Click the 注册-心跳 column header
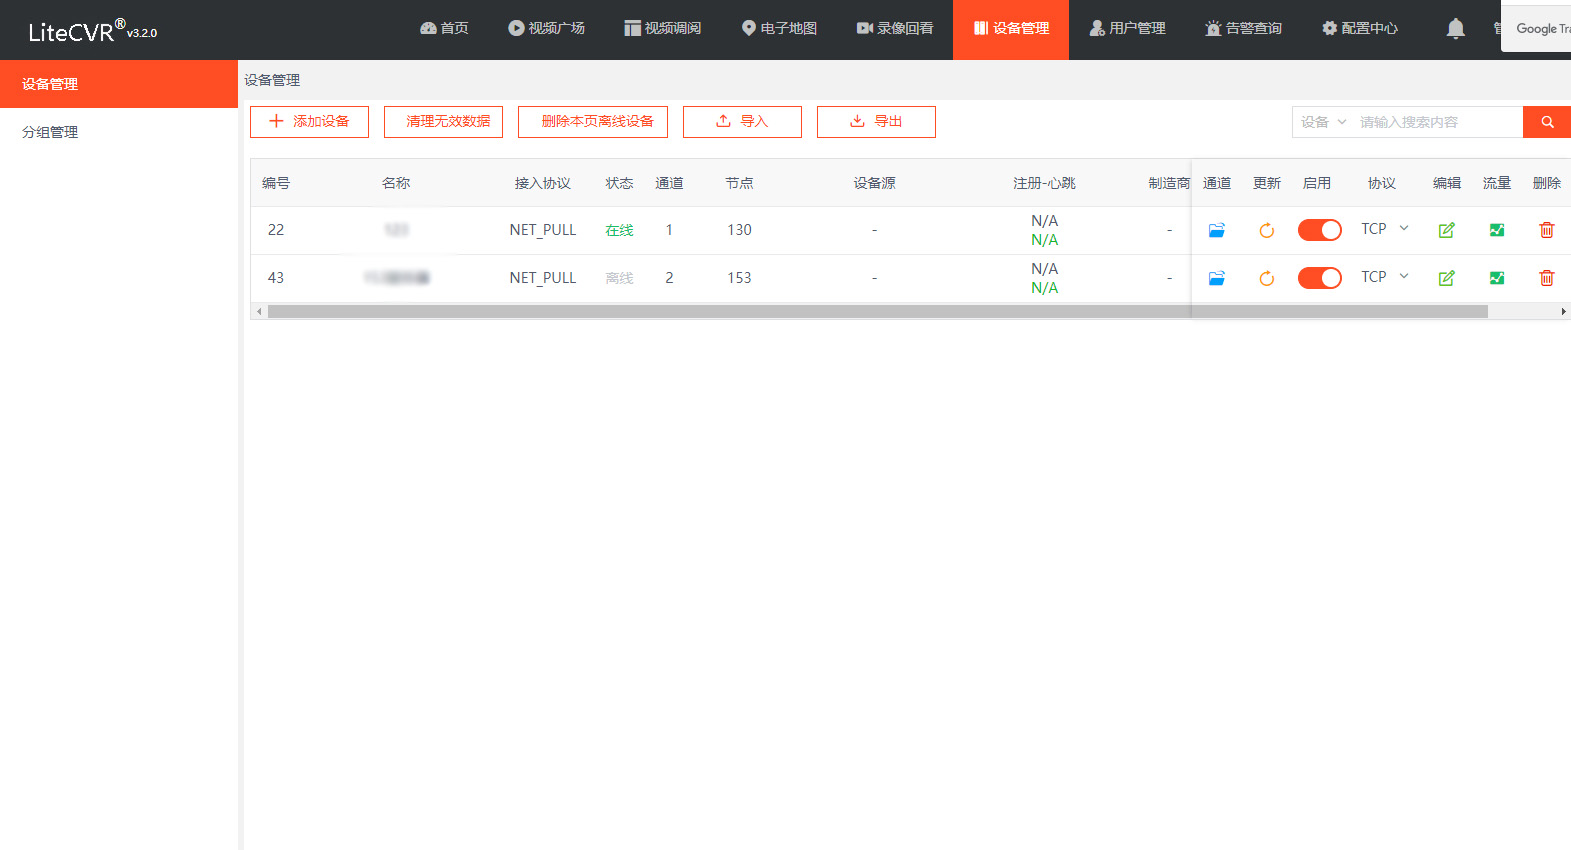This screenshot has height=850, width=1571. tap(1044, 183)
